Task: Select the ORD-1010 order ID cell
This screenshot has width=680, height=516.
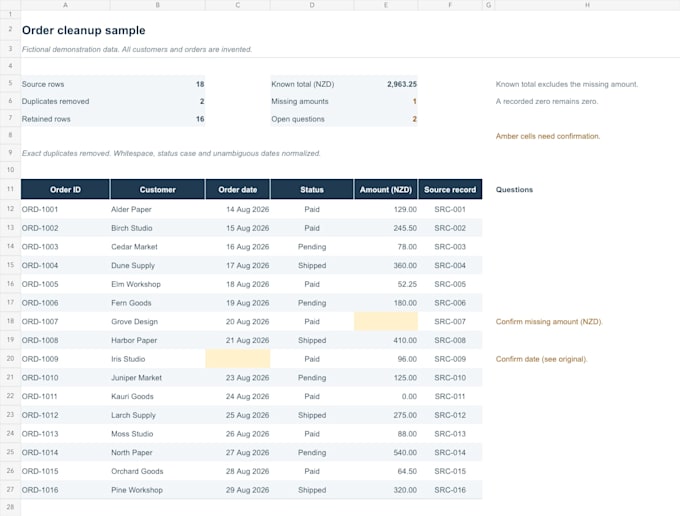Action: (65, 377)
